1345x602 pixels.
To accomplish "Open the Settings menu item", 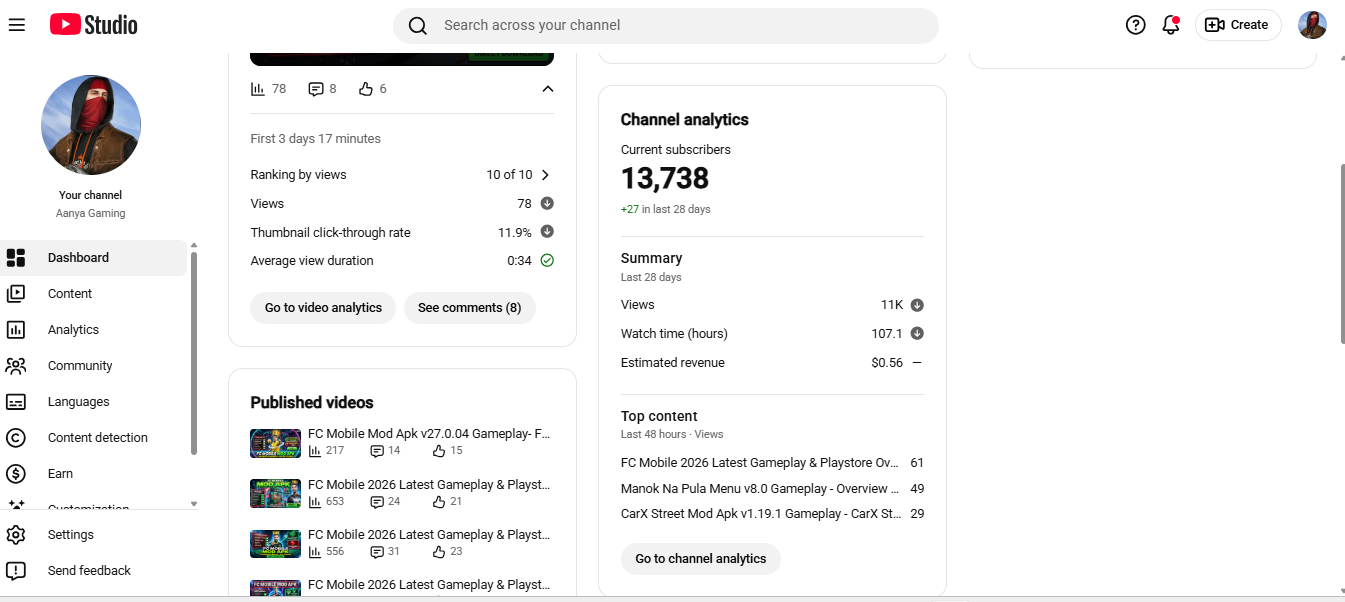I will [x=94, y=535].
